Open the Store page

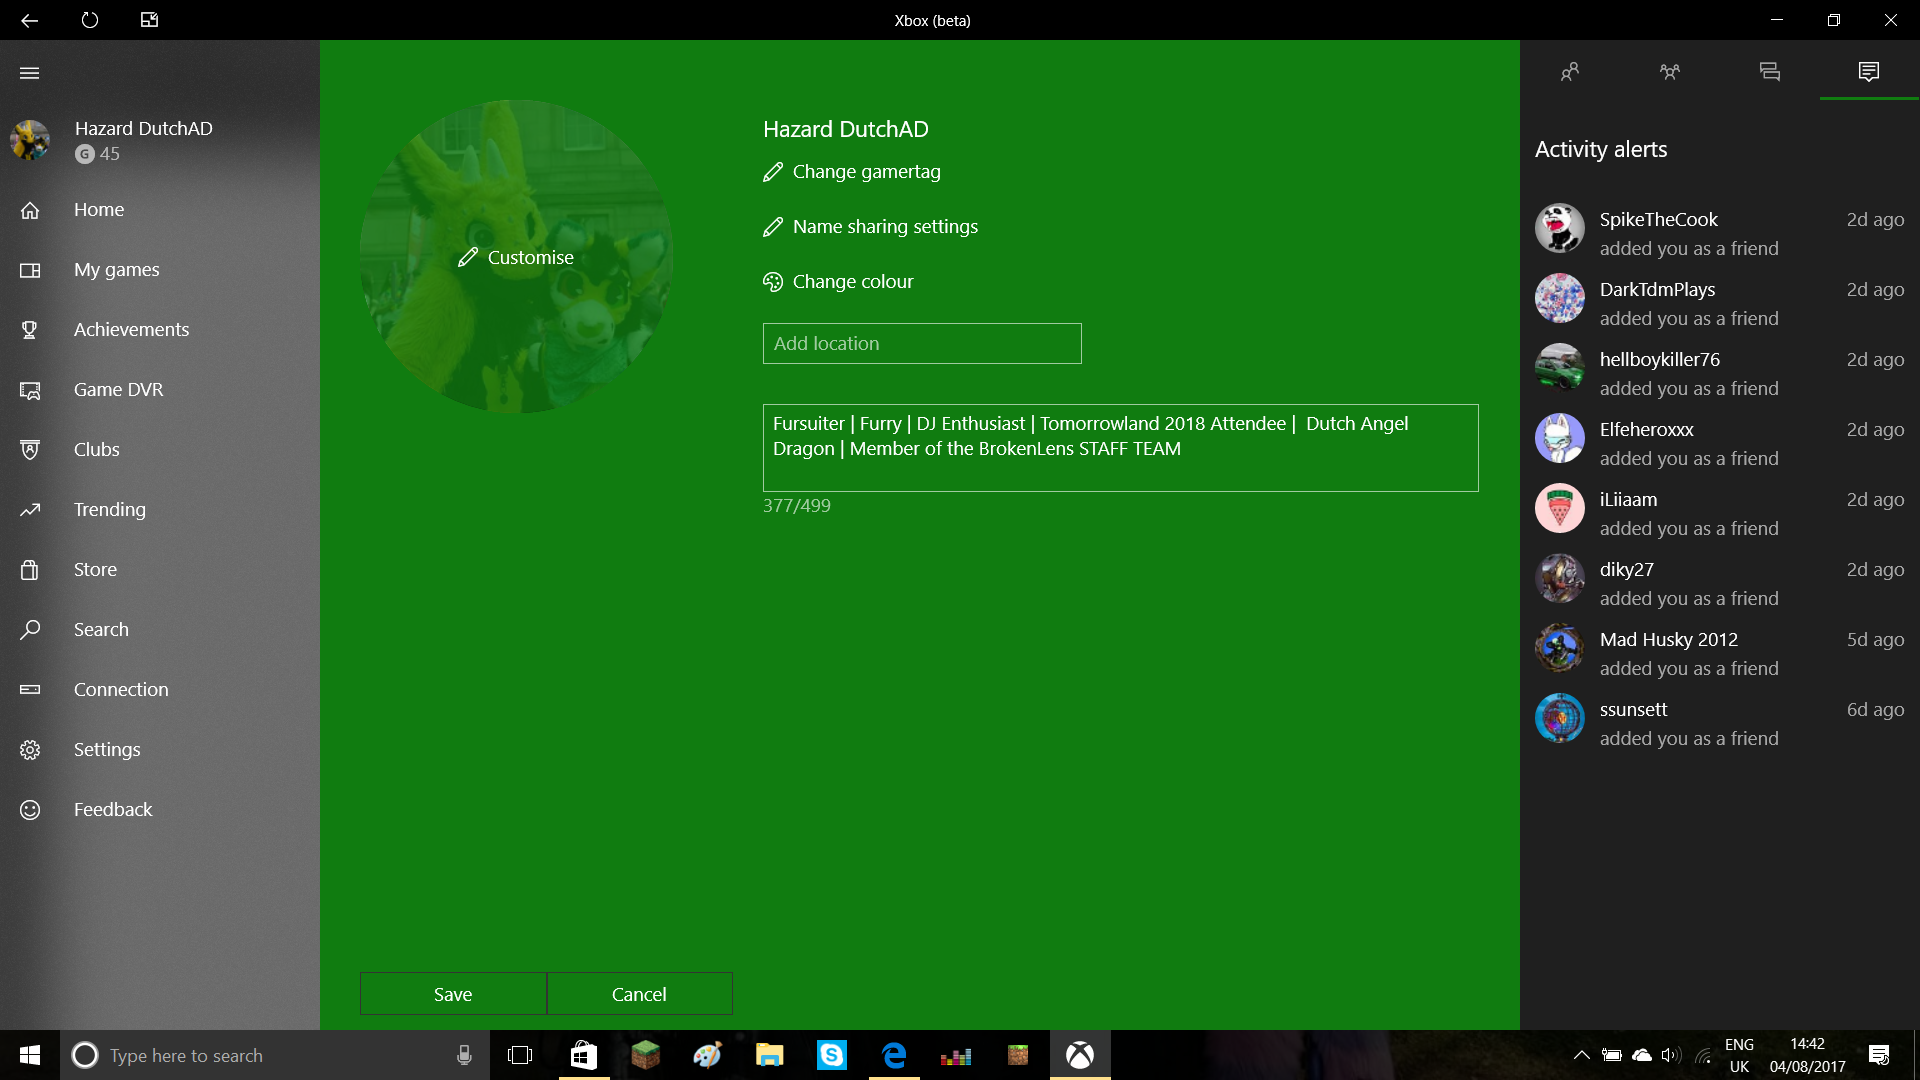pos(160,570)
